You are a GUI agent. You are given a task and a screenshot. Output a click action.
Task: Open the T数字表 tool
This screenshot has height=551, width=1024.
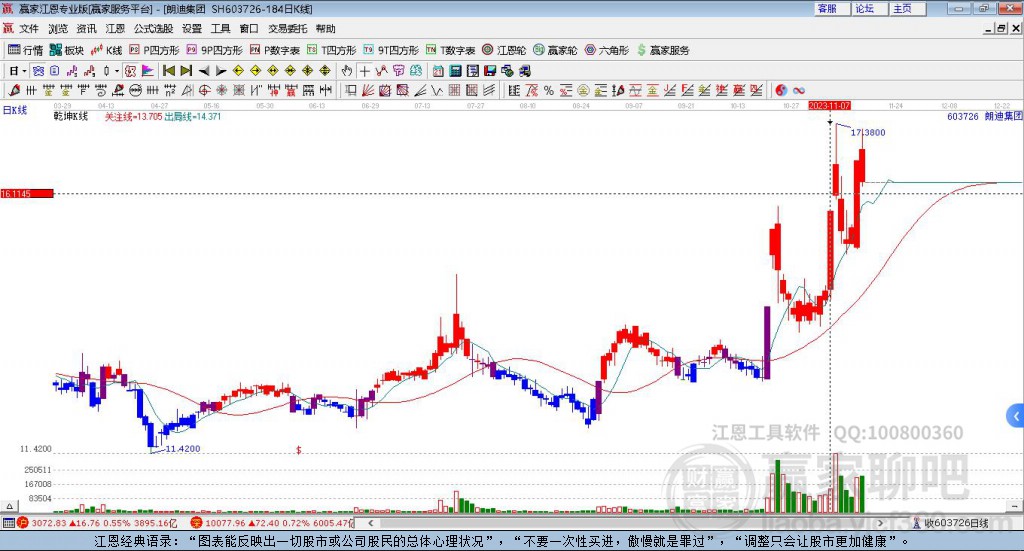[x=451, y=50]
